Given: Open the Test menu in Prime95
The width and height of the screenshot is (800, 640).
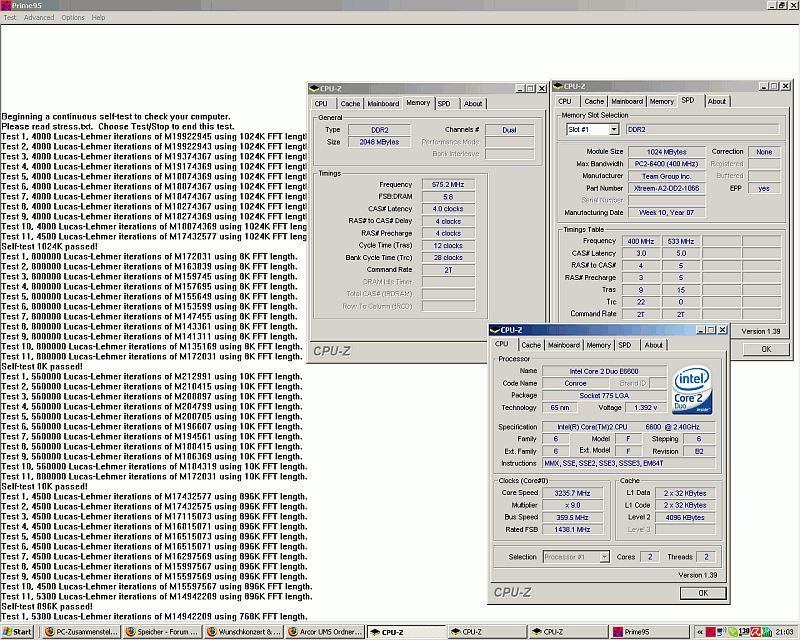Looking at the screenshot, I should pyautogui.click(x=10, y=17).
